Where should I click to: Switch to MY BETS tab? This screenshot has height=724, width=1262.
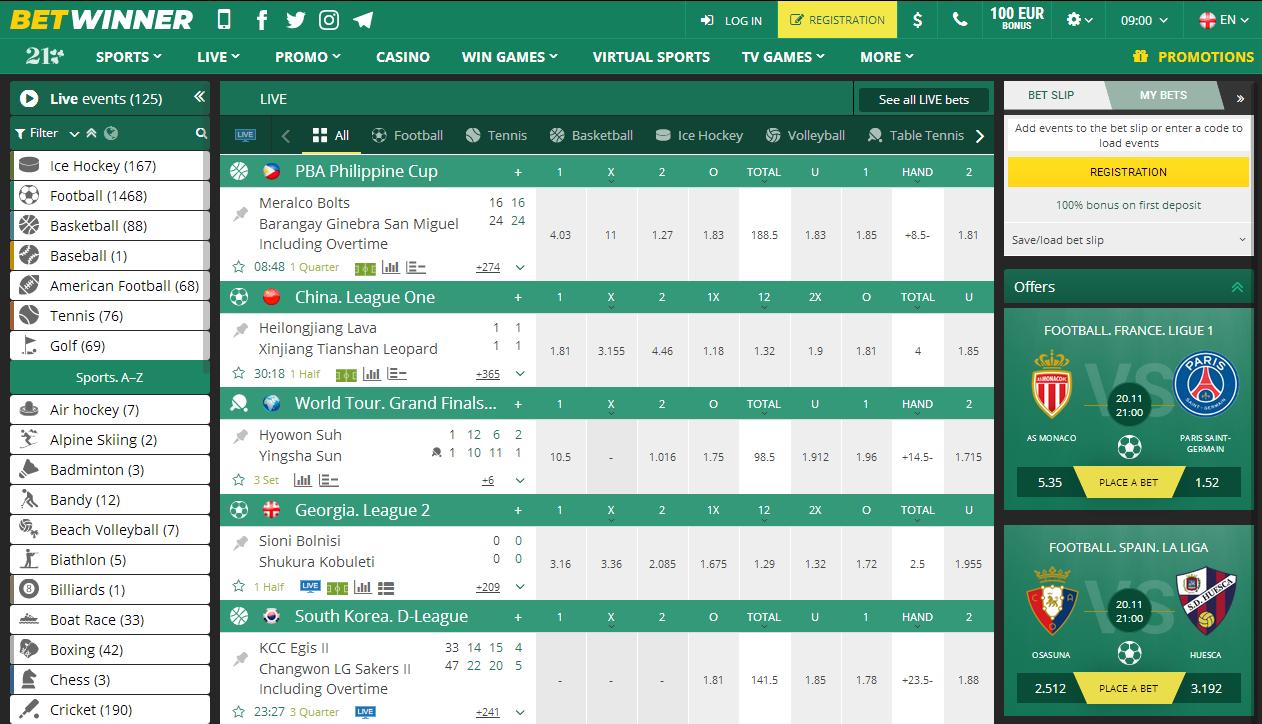[1163, 95]
